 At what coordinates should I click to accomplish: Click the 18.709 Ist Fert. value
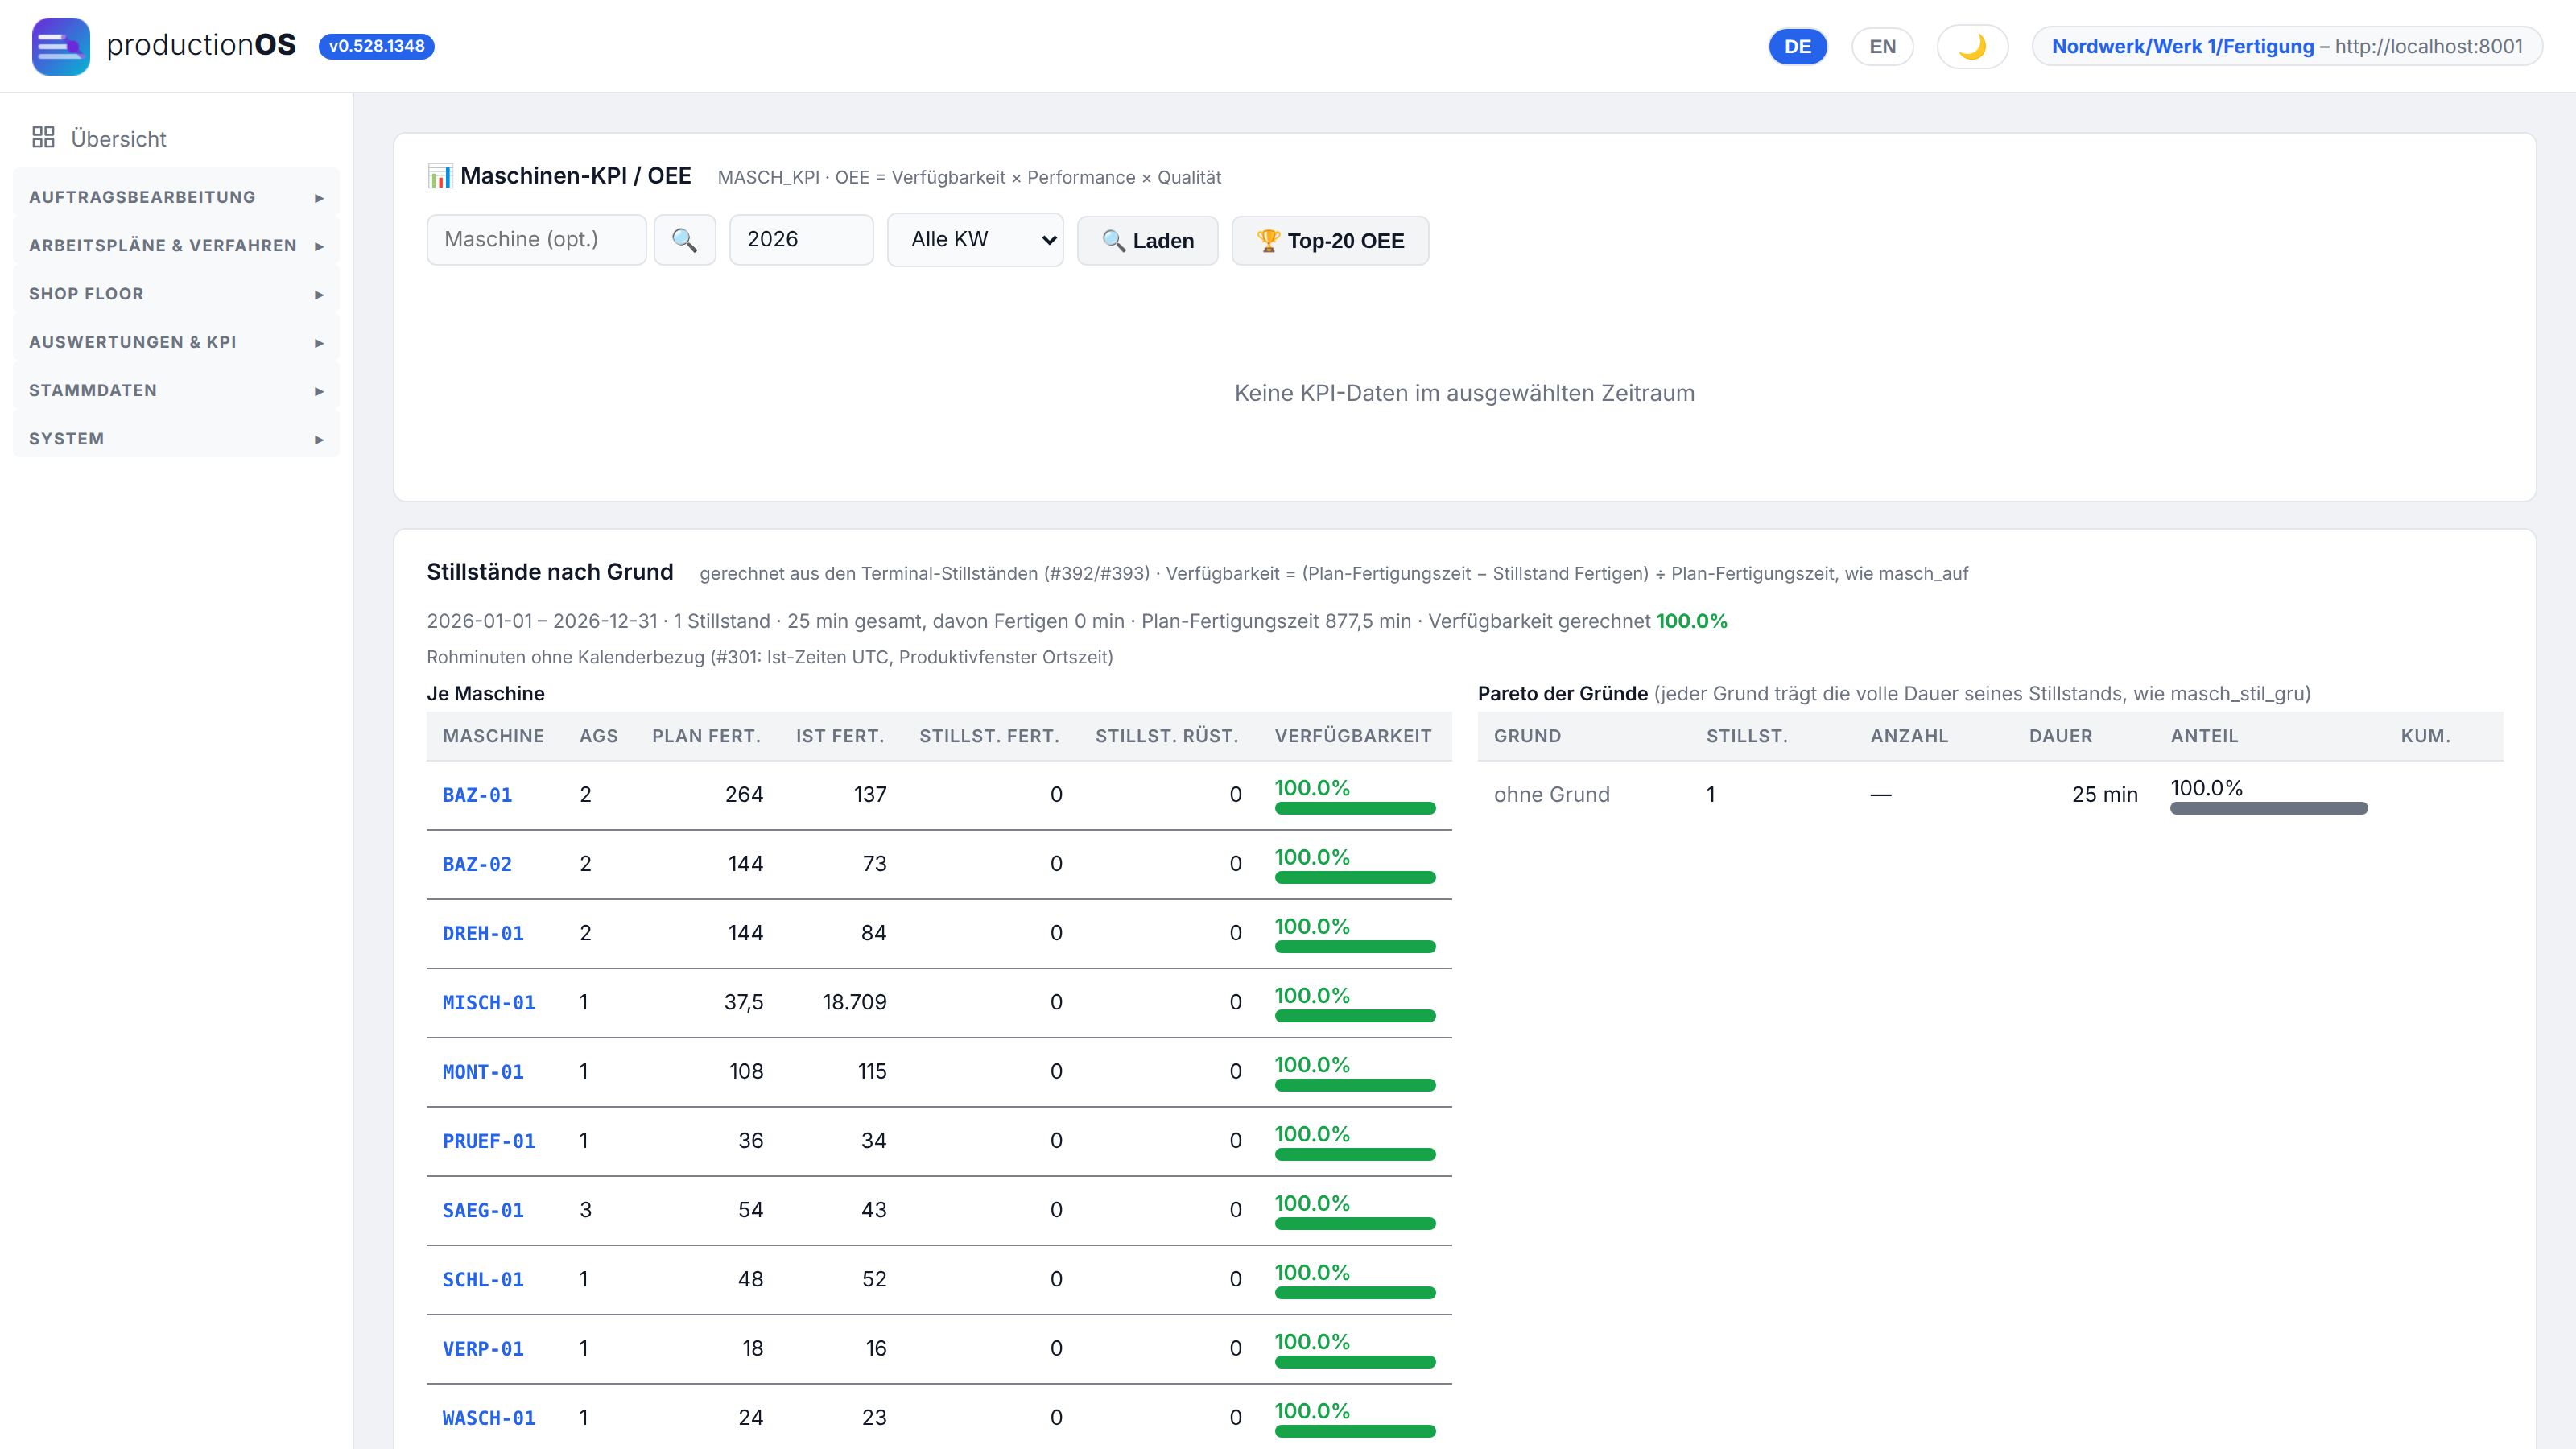click(x=854, y=1002)
